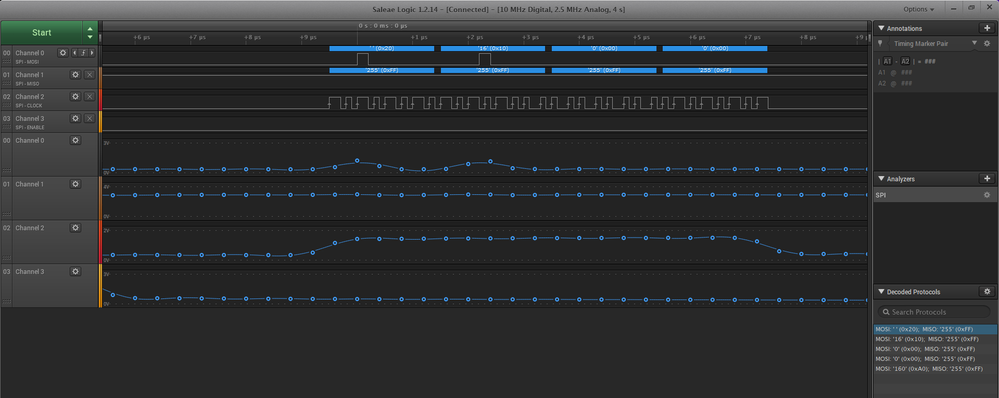The height and width of the screenshot is (398, 999).
Task: Open settings gear for analog Channel 1
Action: coord(75,184)
